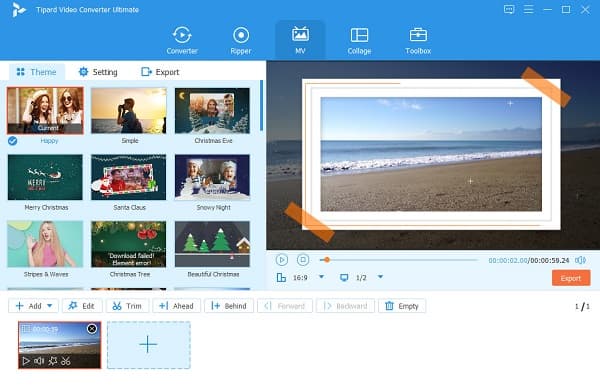Viewport: 600px width, 387px height.
Task: Play the preview video
Action: point(282,260)
